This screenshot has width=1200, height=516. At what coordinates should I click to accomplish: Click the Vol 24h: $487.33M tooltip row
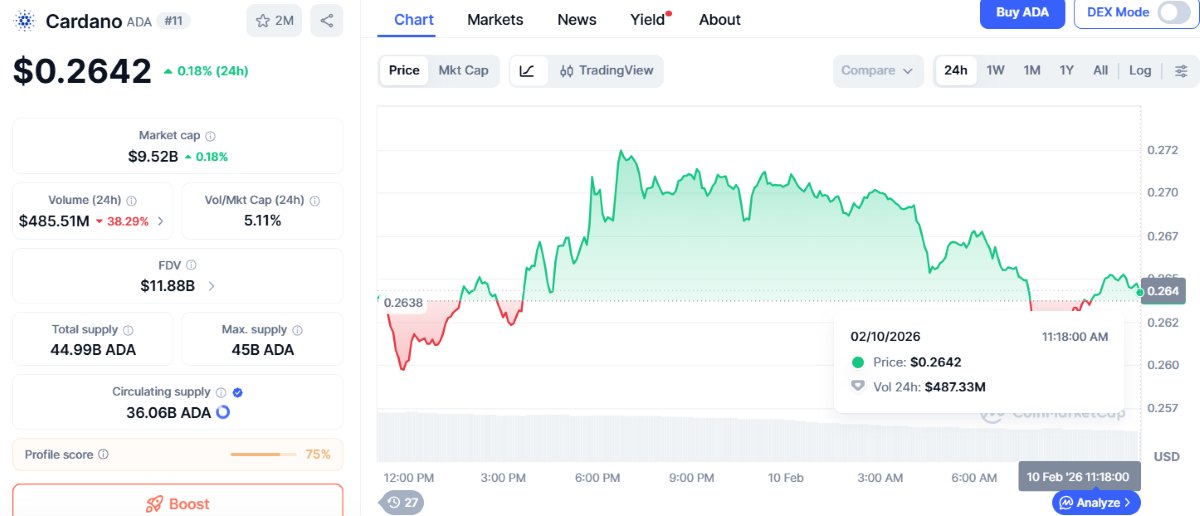coord(918,386)
